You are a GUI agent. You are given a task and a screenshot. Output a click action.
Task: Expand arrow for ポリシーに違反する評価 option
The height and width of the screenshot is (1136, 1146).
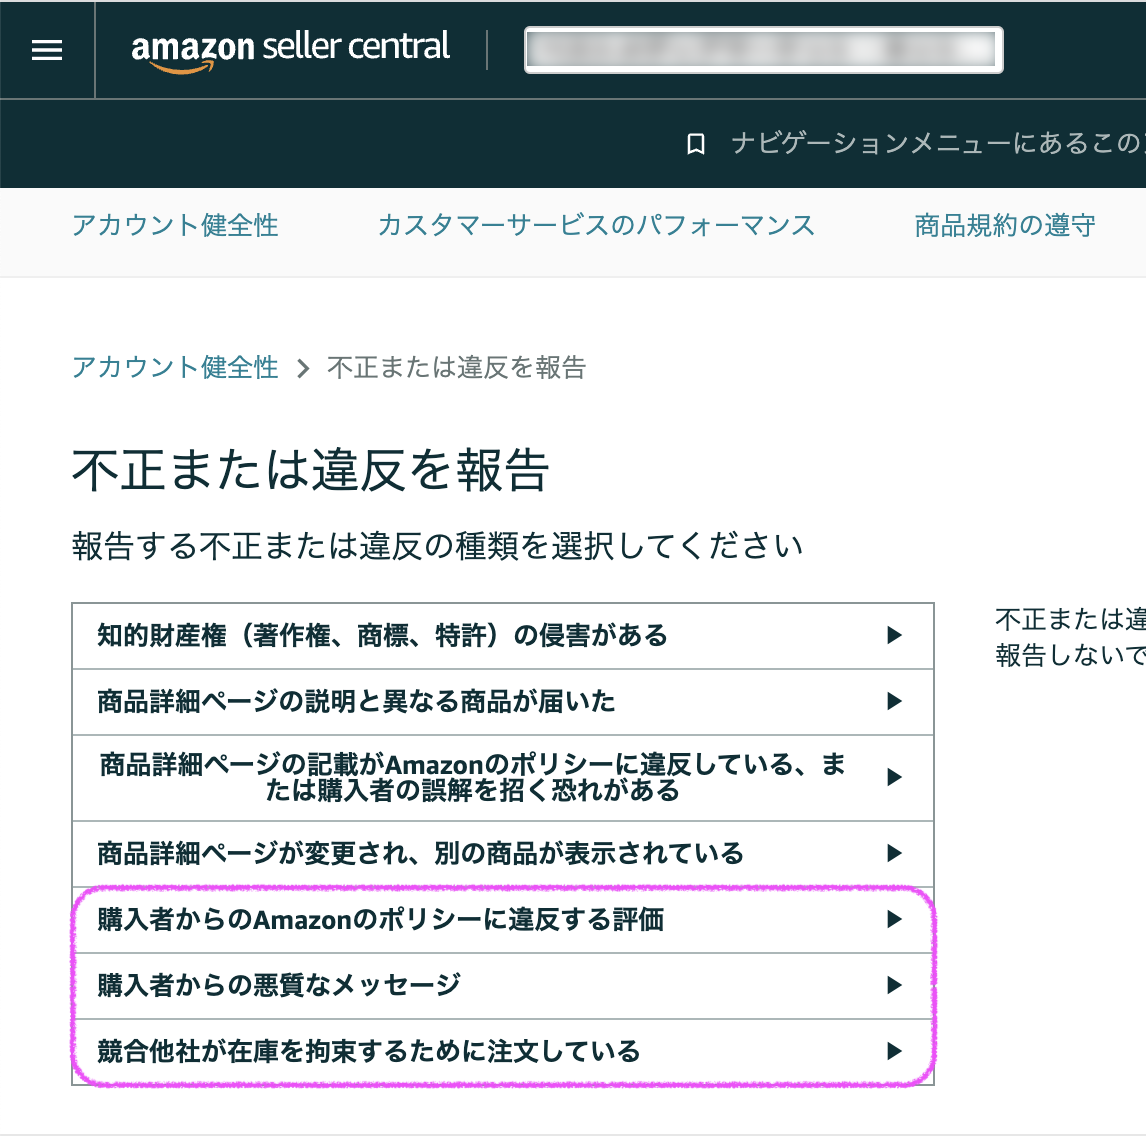tap(894, 919)
